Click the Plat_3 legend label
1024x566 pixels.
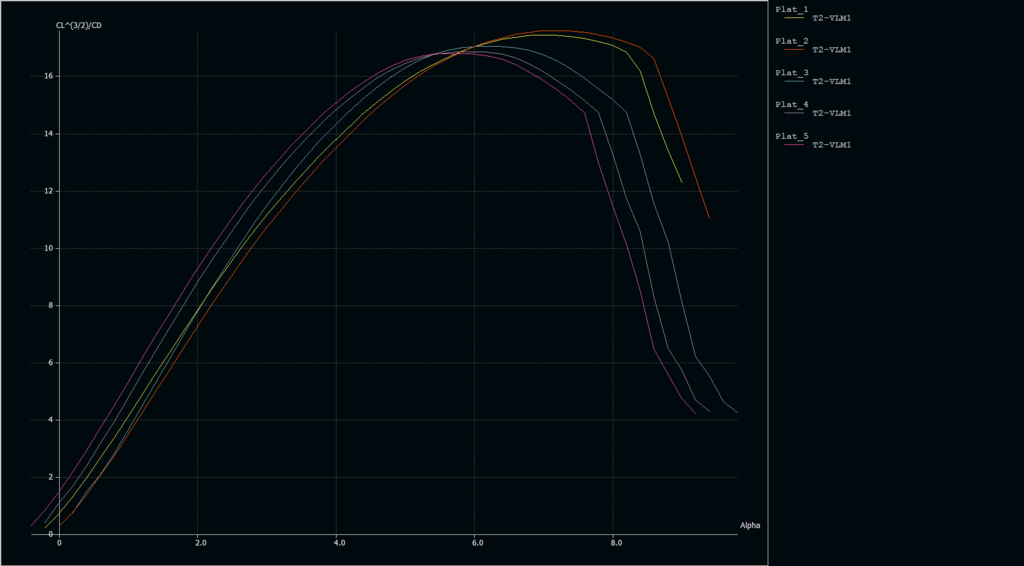(x=792, y=73)
